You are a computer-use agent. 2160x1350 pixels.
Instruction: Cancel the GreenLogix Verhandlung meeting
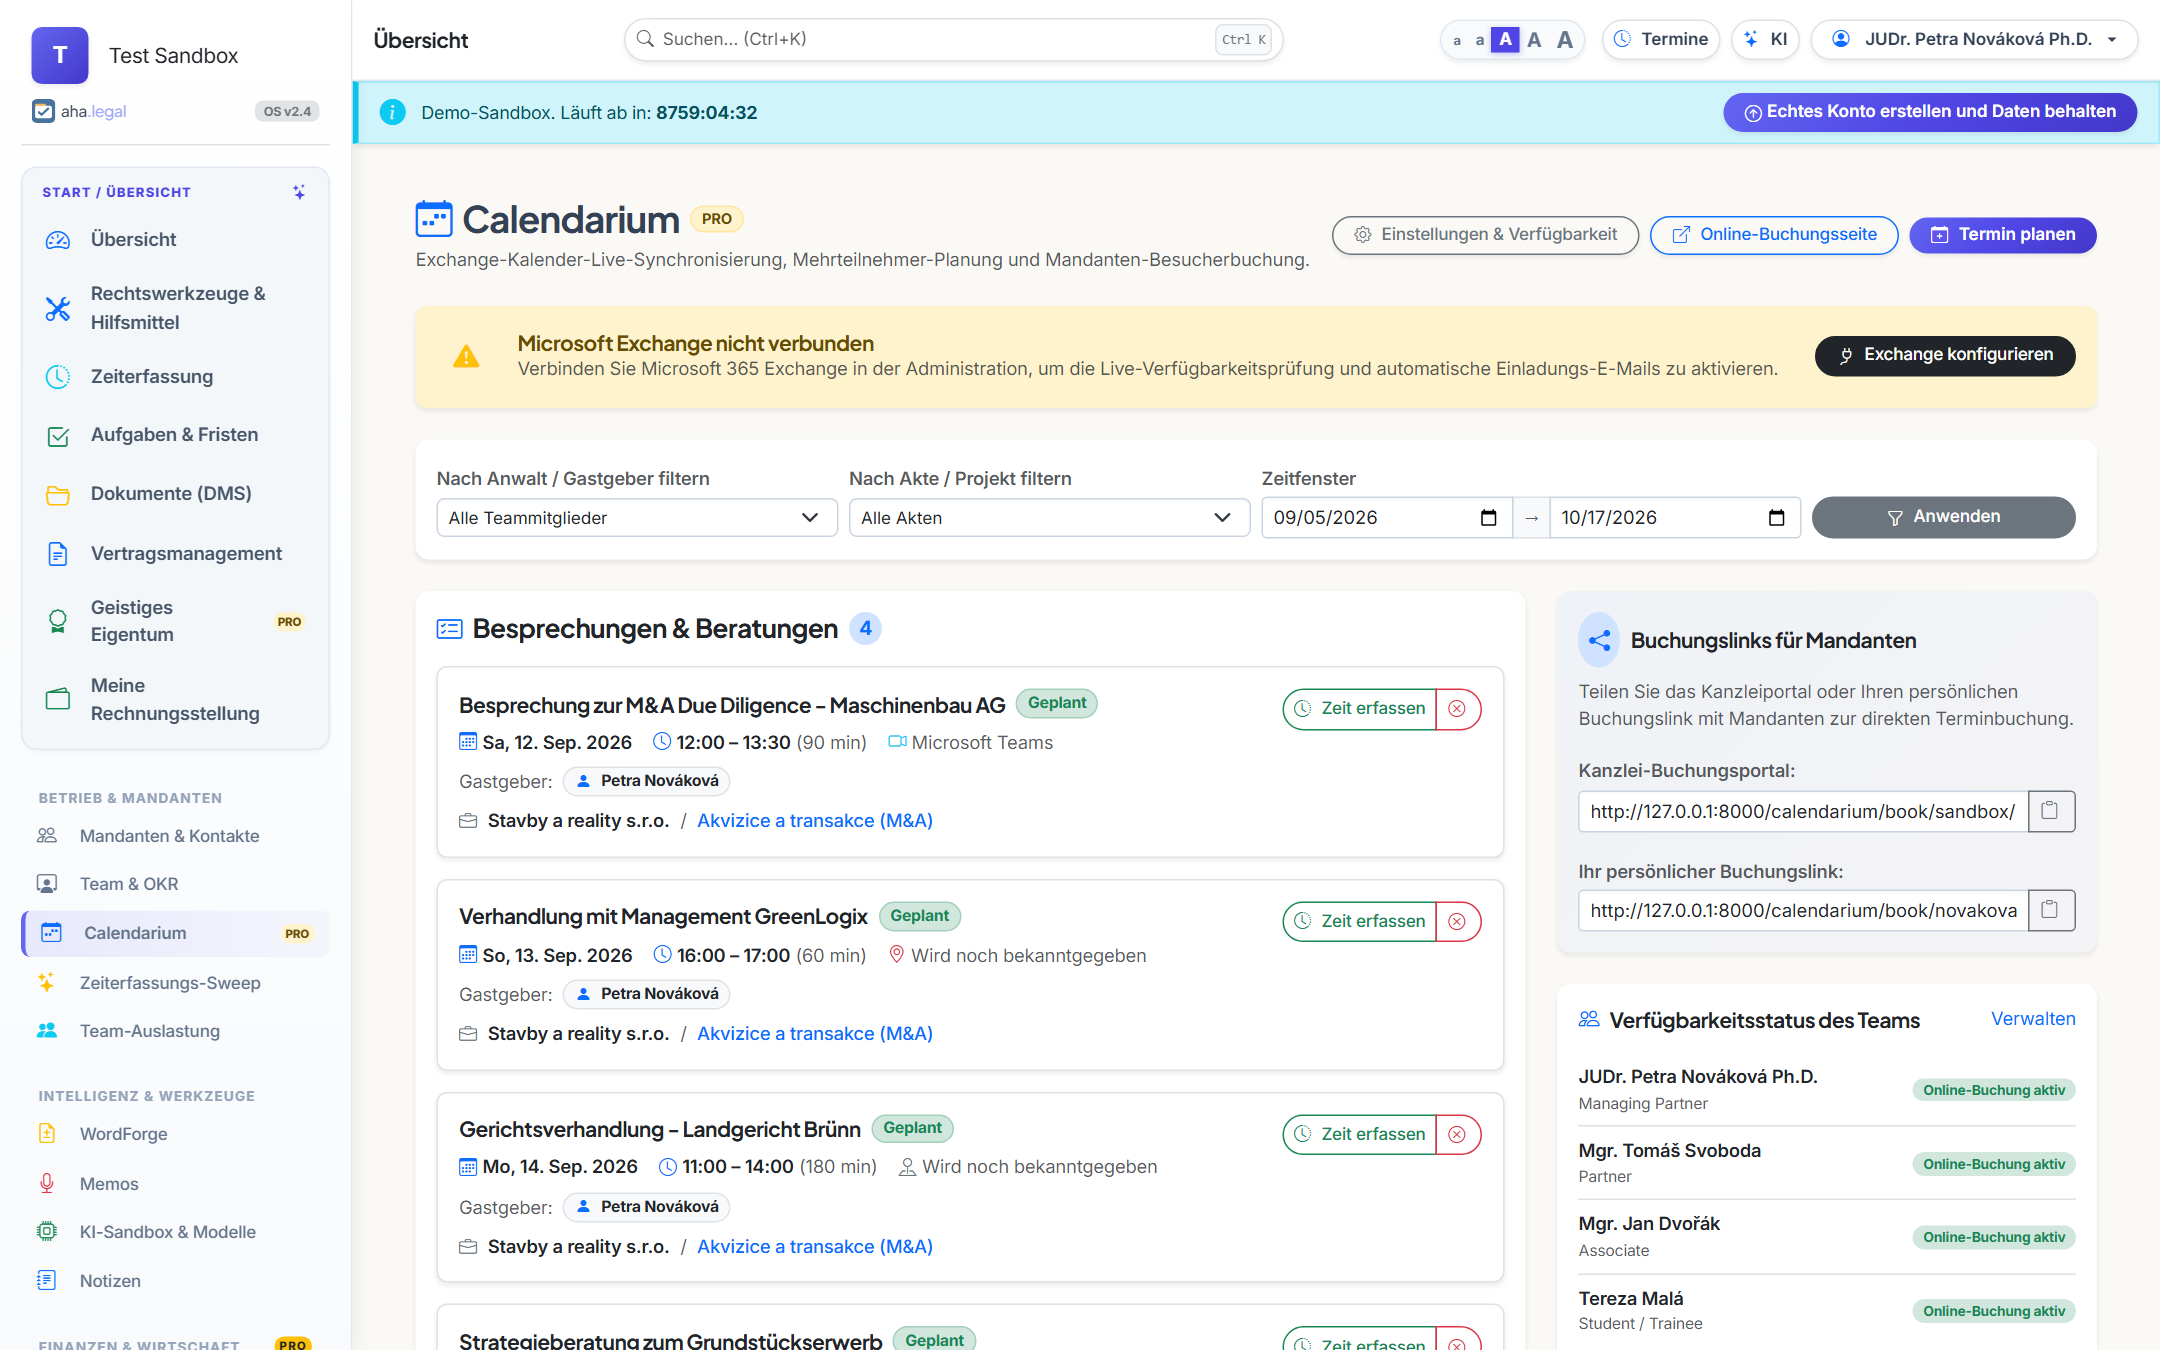(1458, 922)
